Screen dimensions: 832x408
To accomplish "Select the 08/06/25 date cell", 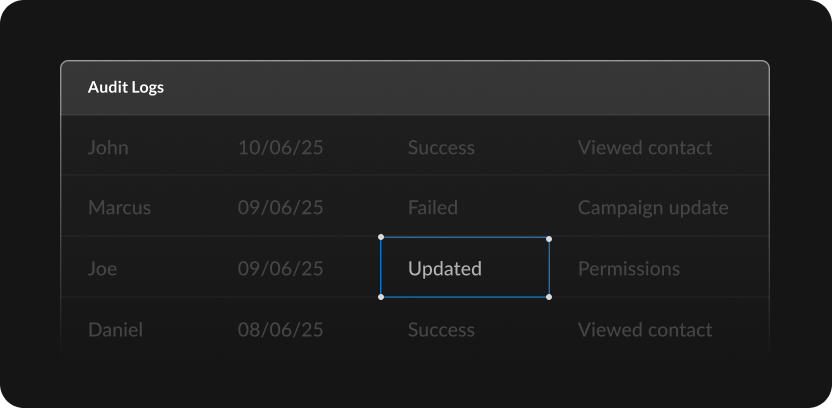I will (280, 330).
